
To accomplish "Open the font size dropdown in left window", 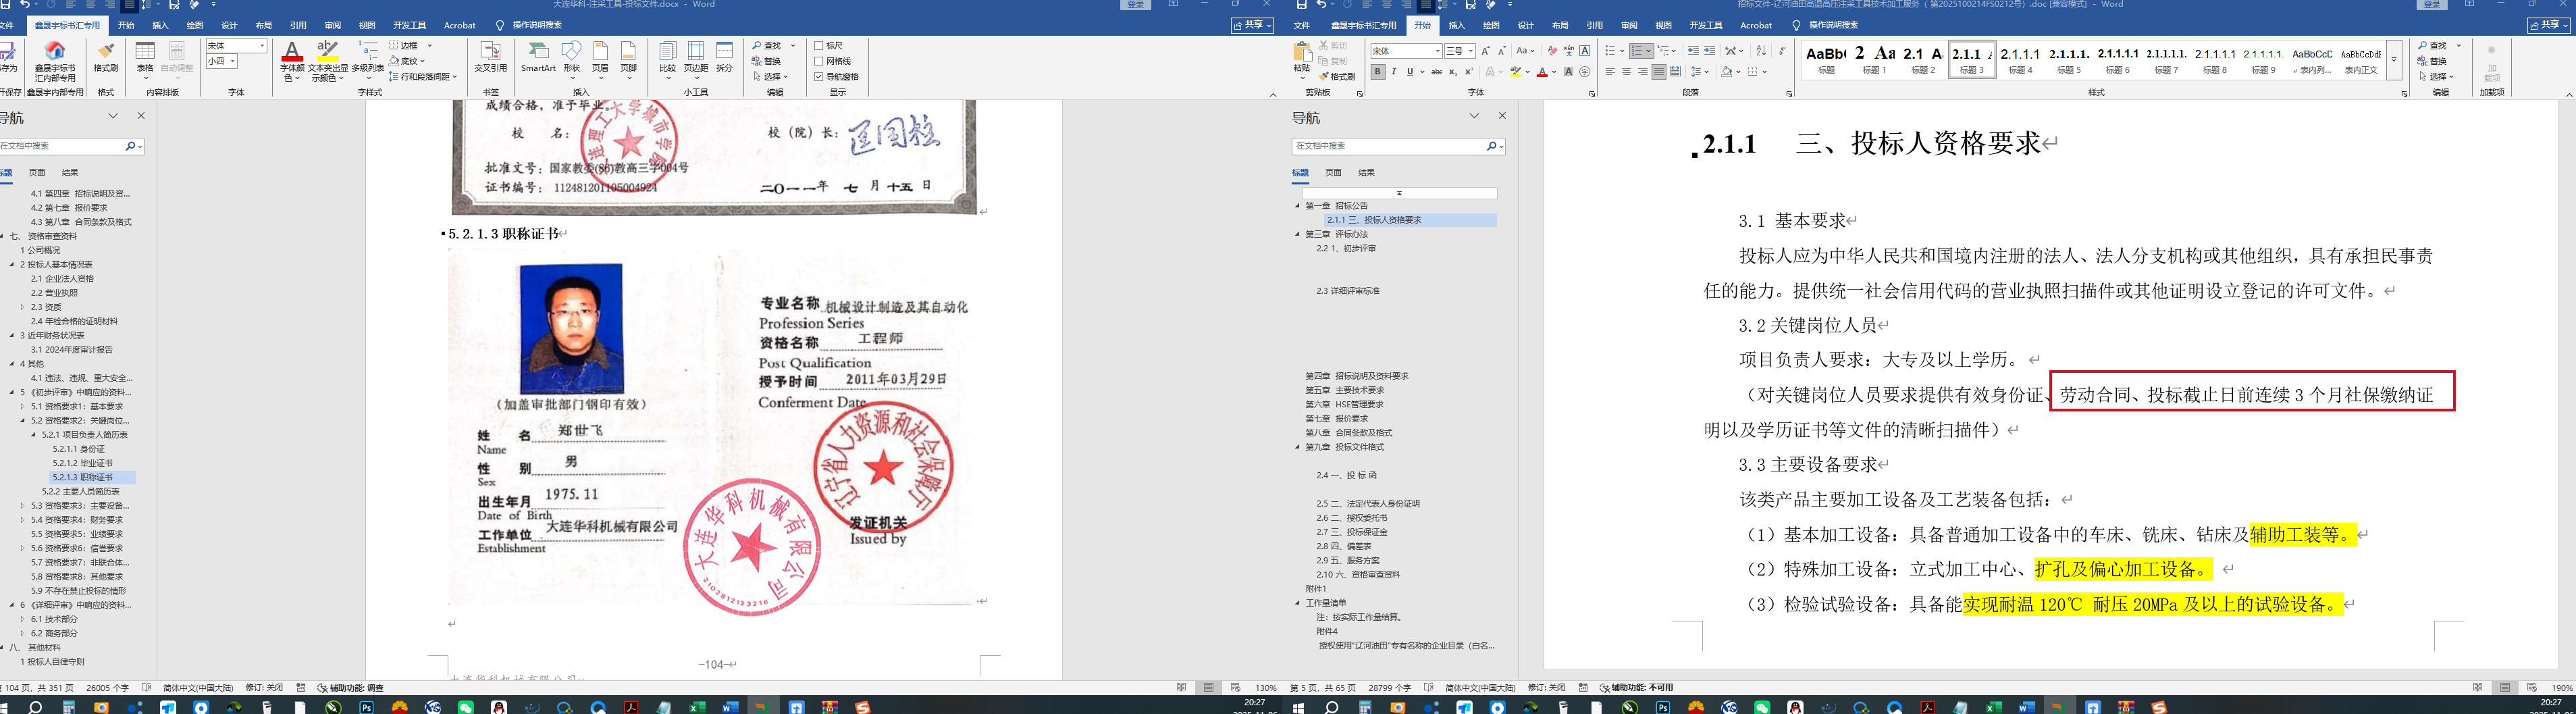I will click(x=233, y=62).
